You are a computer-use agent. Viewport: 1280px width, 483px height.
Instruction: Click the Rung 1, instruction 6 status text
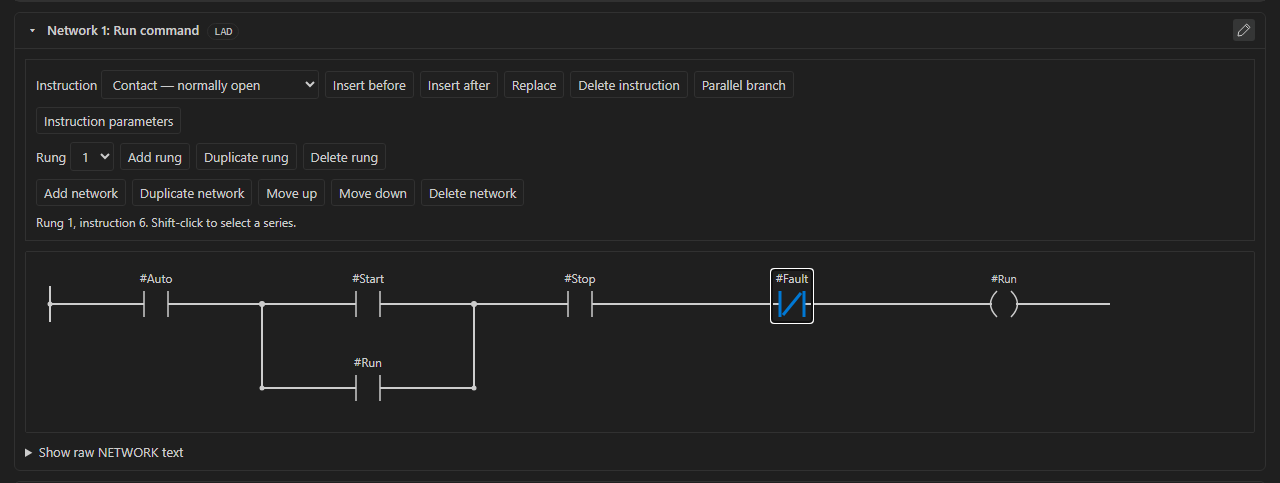(x=166, y=223)
